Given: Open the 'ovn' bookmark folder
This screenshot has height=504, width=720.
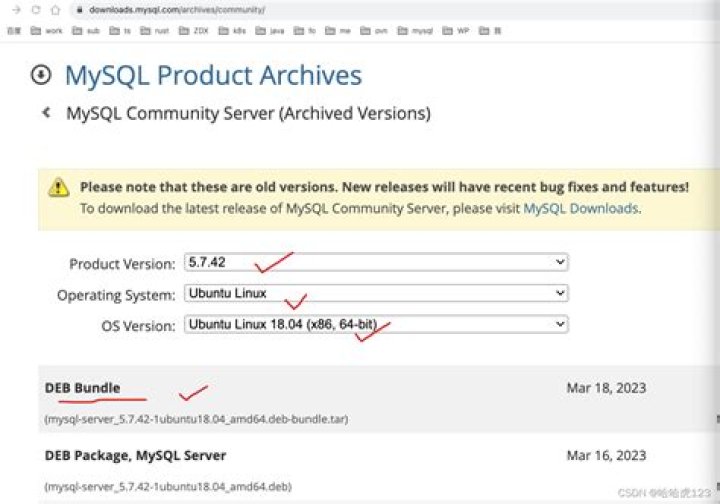Looking at the screenshot, I should pyautogui.click(x=374, y=31).
